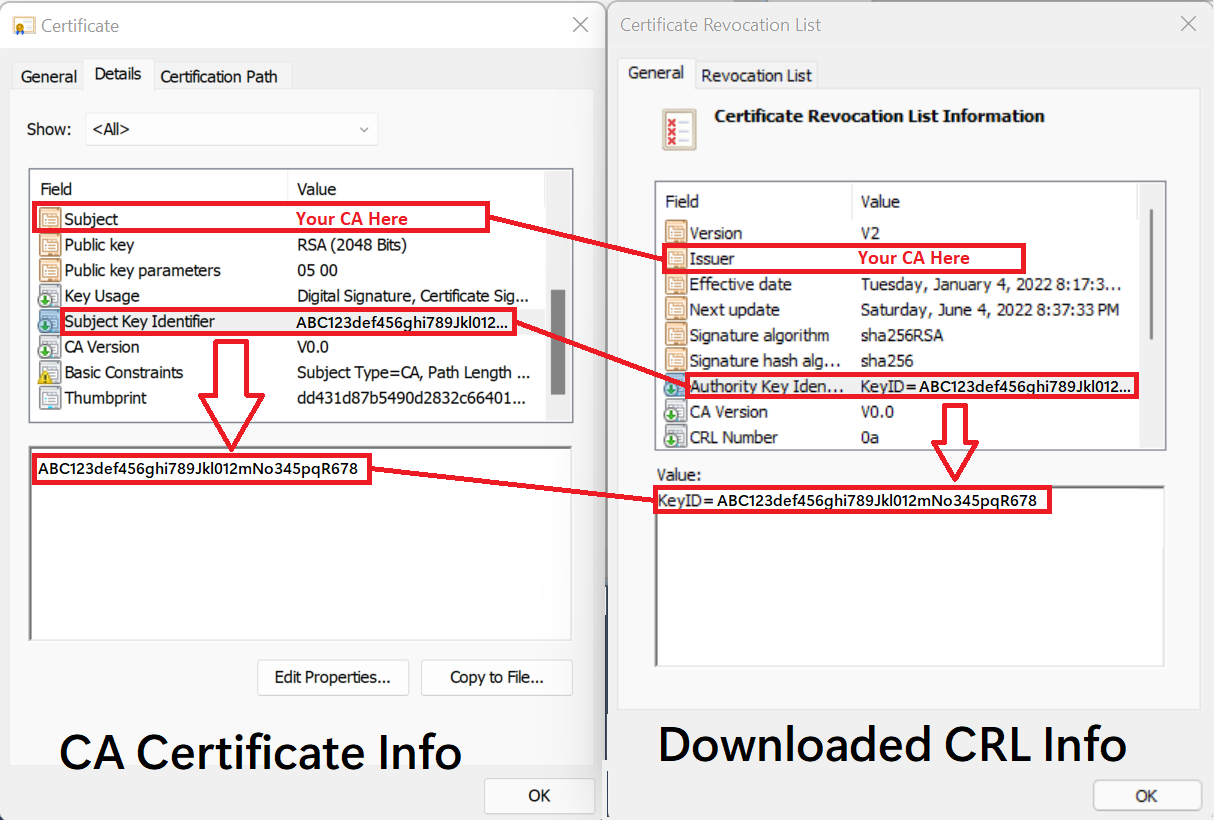Click the Public key field icon
Screen dimensions: 1216x820
coord(50,245)
